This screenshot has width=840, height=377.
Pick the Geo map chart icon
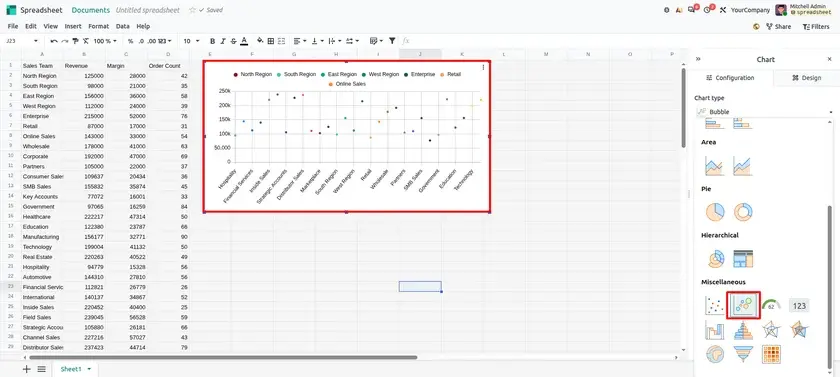(715, 354)
